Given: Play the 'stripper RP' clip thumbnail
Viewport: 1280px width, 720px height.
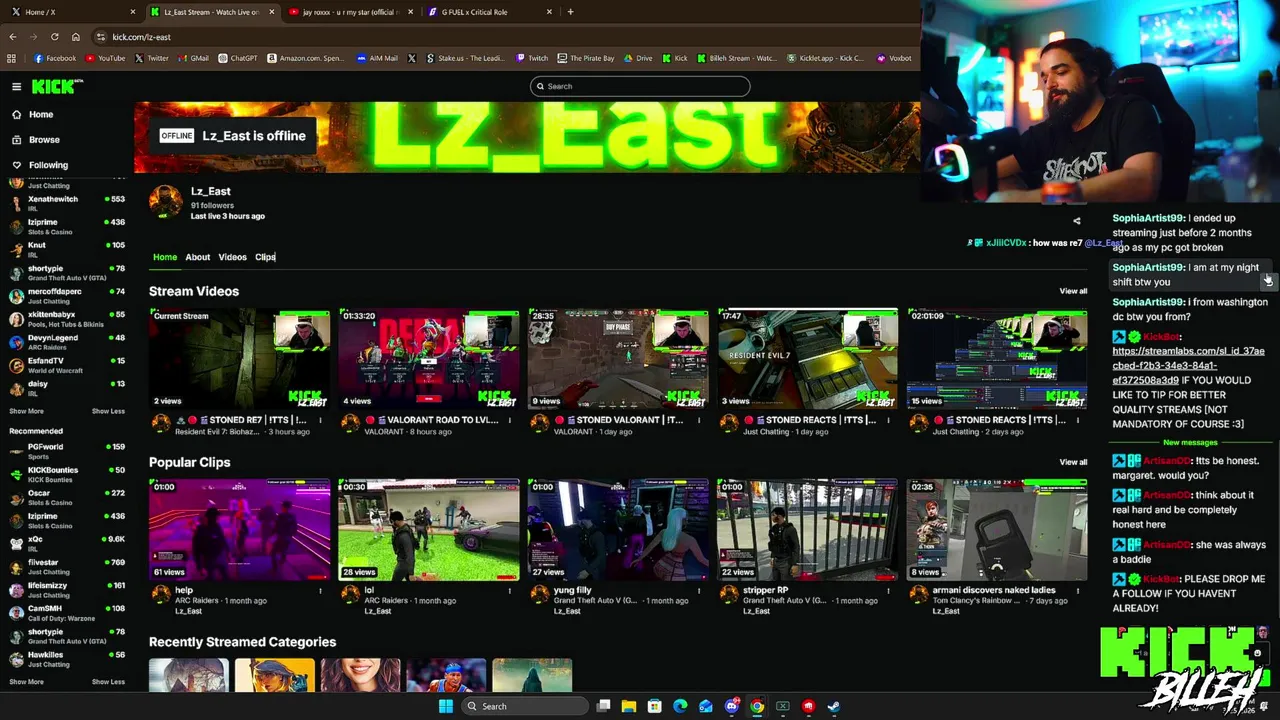Looking at the screenshot, I should pyautogui.click(x=807, y=530).
